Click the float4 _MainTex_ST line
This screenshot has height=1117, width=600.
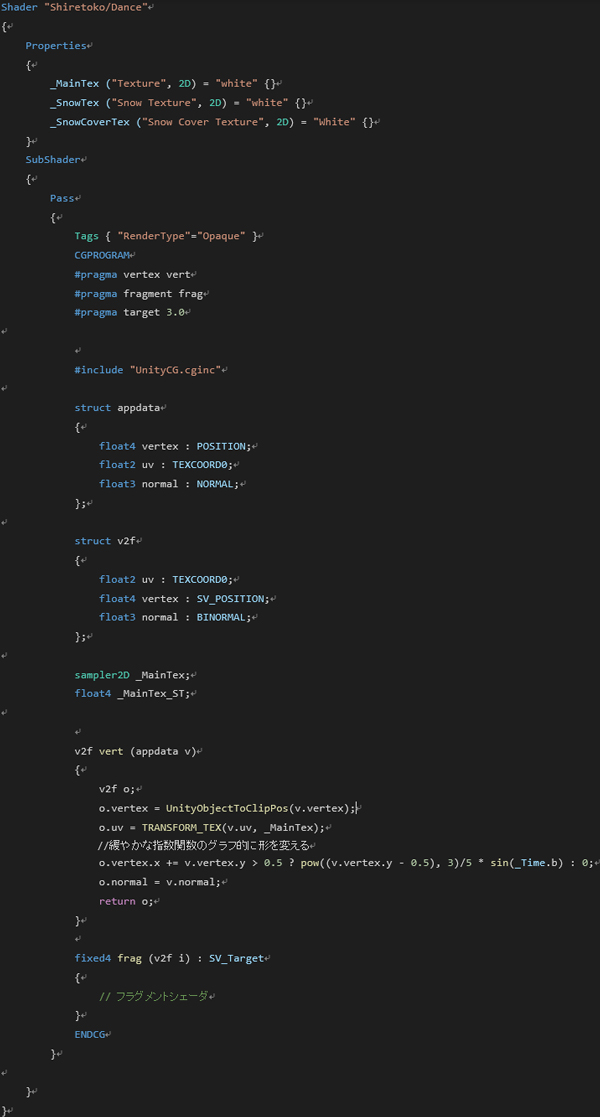(133, 693)
